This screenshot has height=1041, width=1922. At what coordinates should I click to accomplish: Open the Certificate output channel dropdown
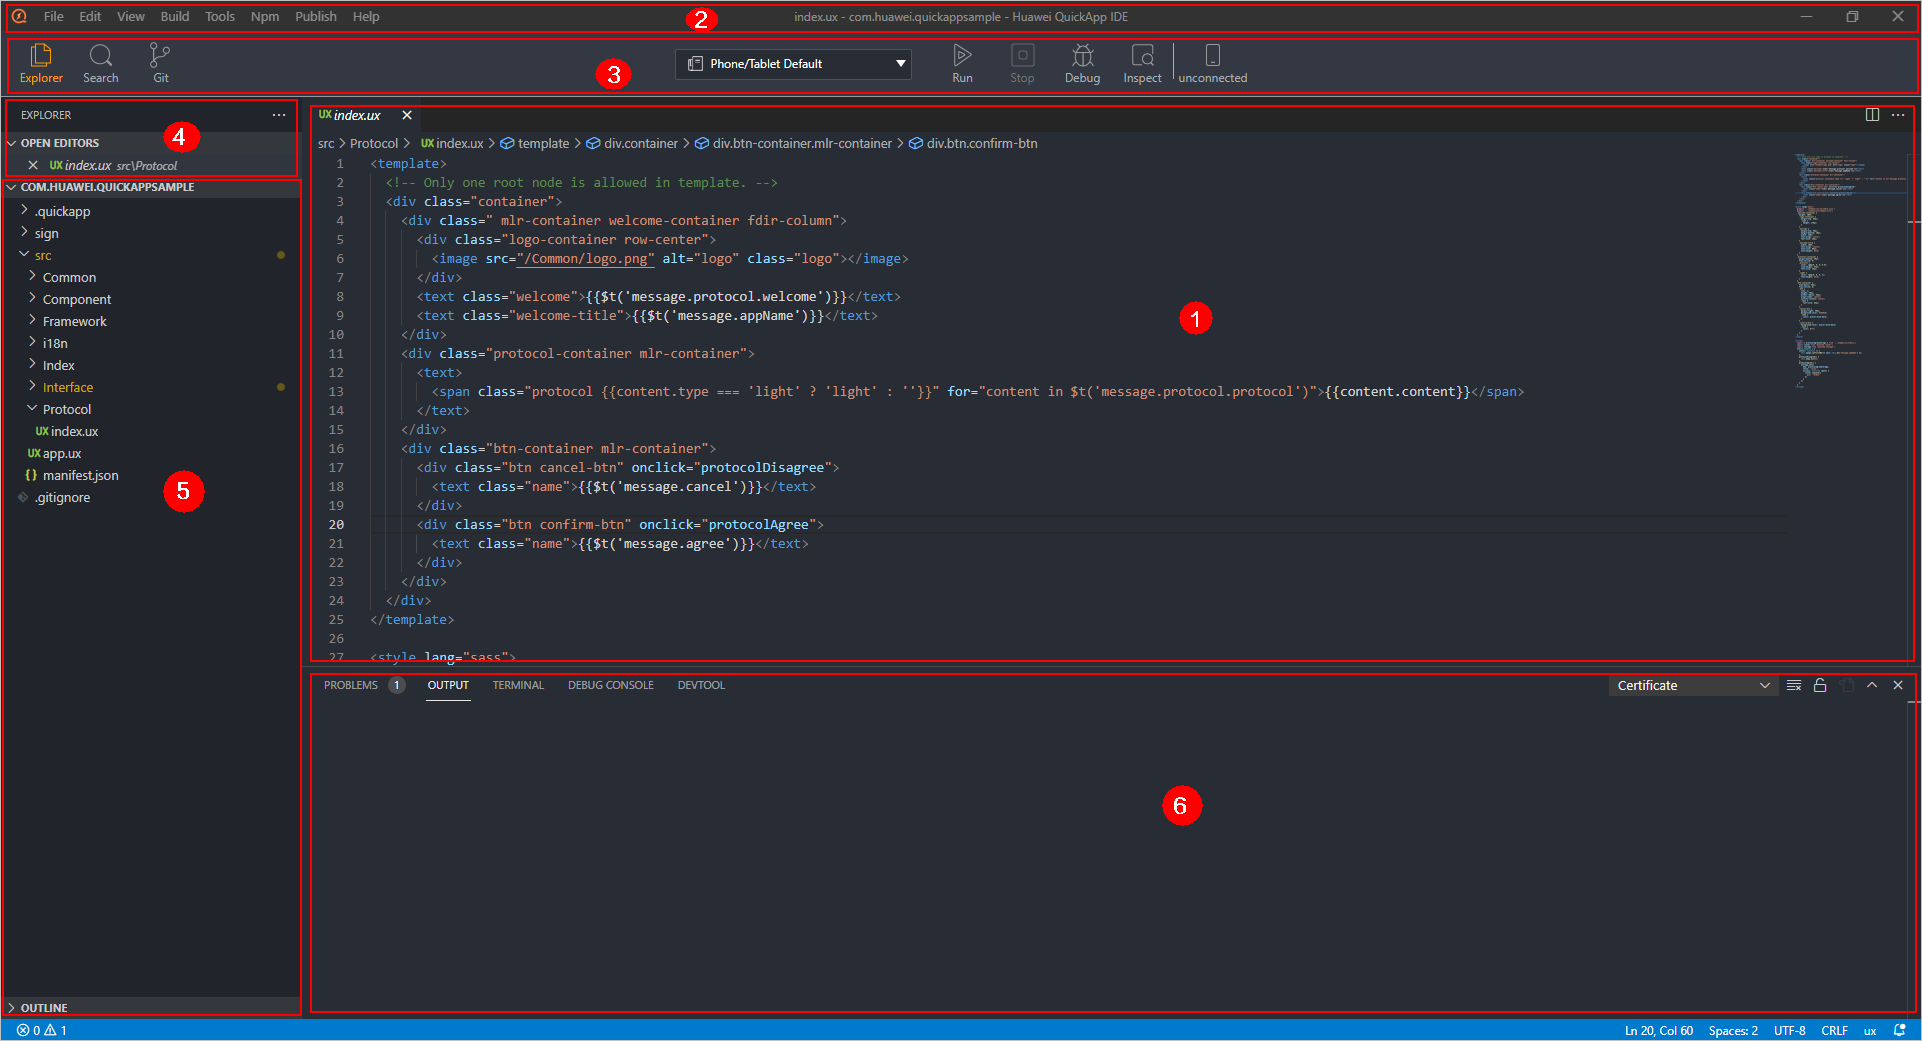tap(1693, 685)
